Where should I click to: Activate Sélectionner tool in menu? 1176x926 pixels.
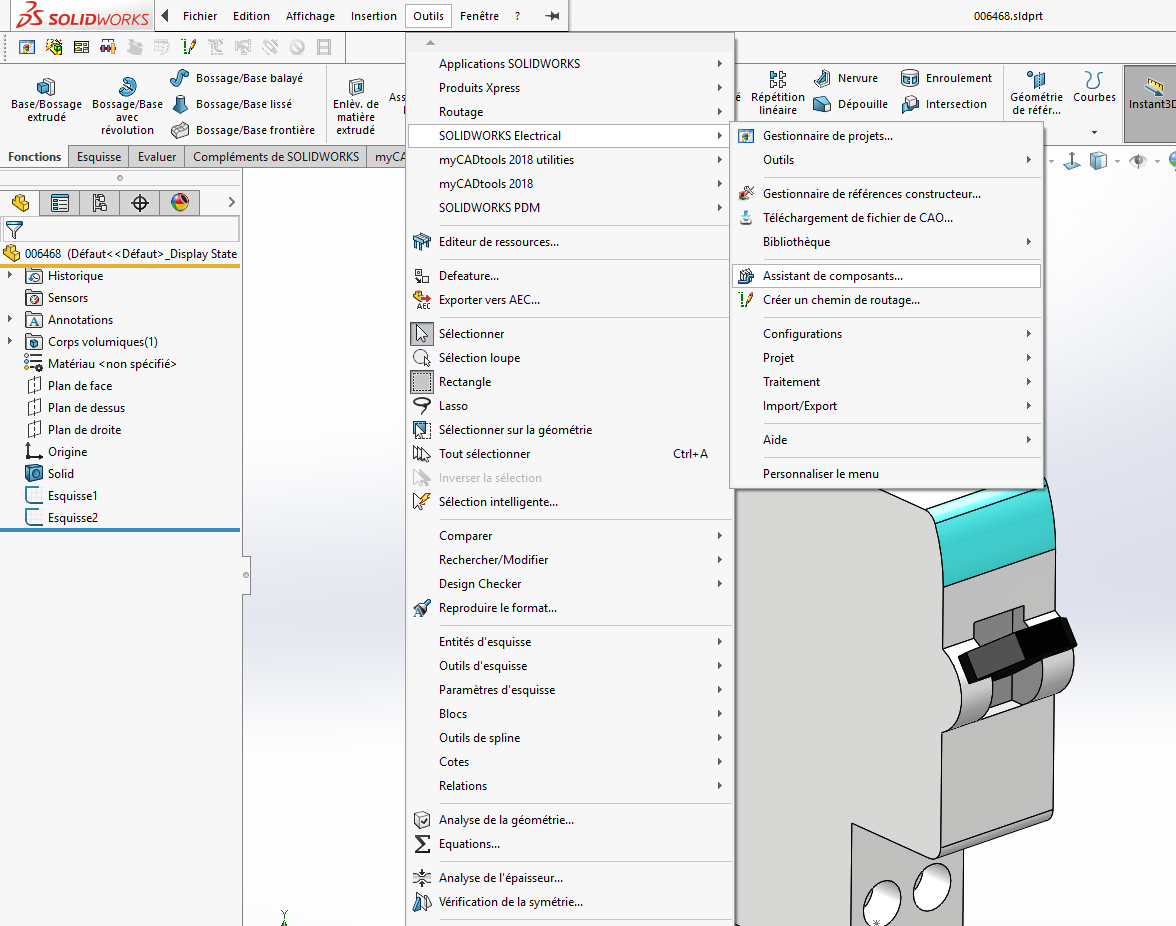(570, 334)
